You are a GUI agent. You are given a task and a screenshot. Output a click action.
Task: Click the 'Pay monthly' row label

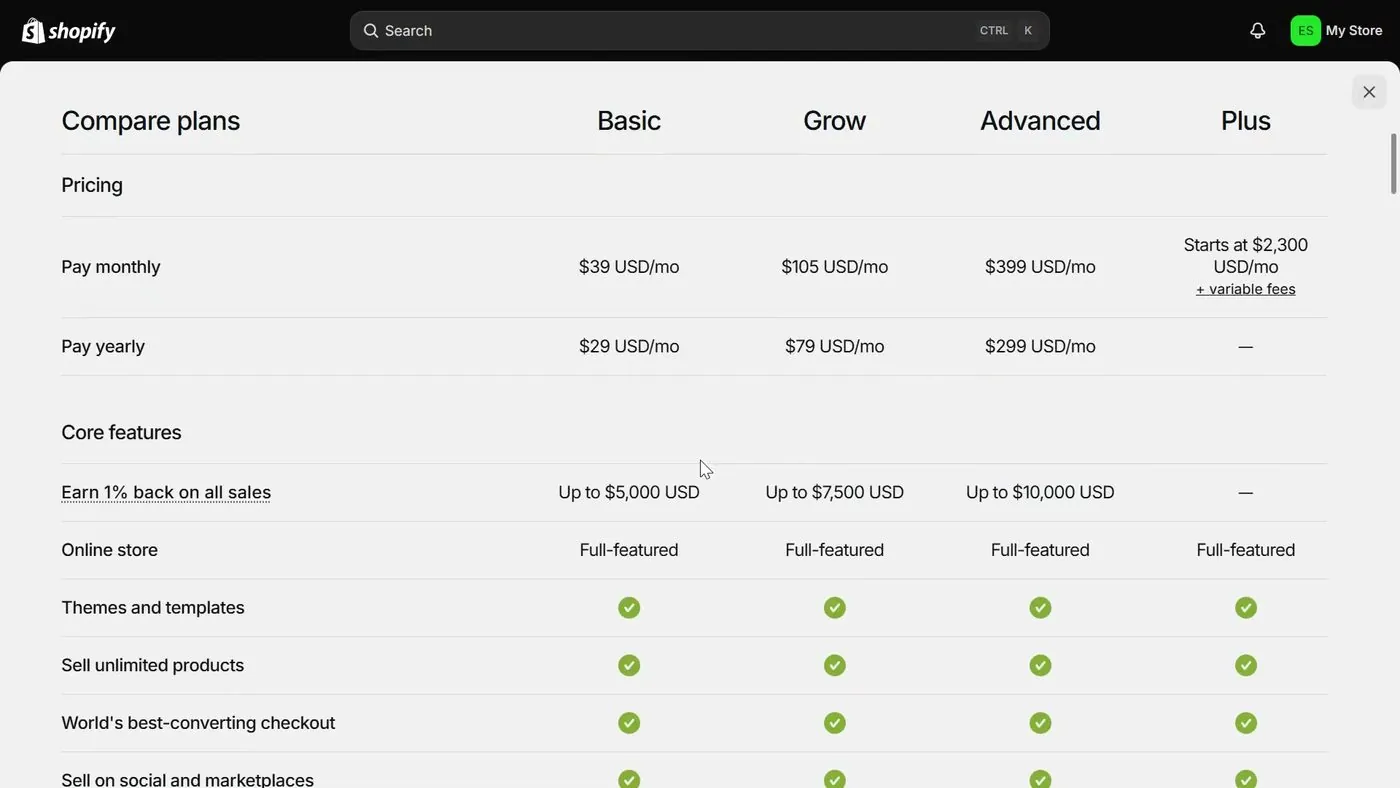[x=111, y=267]
